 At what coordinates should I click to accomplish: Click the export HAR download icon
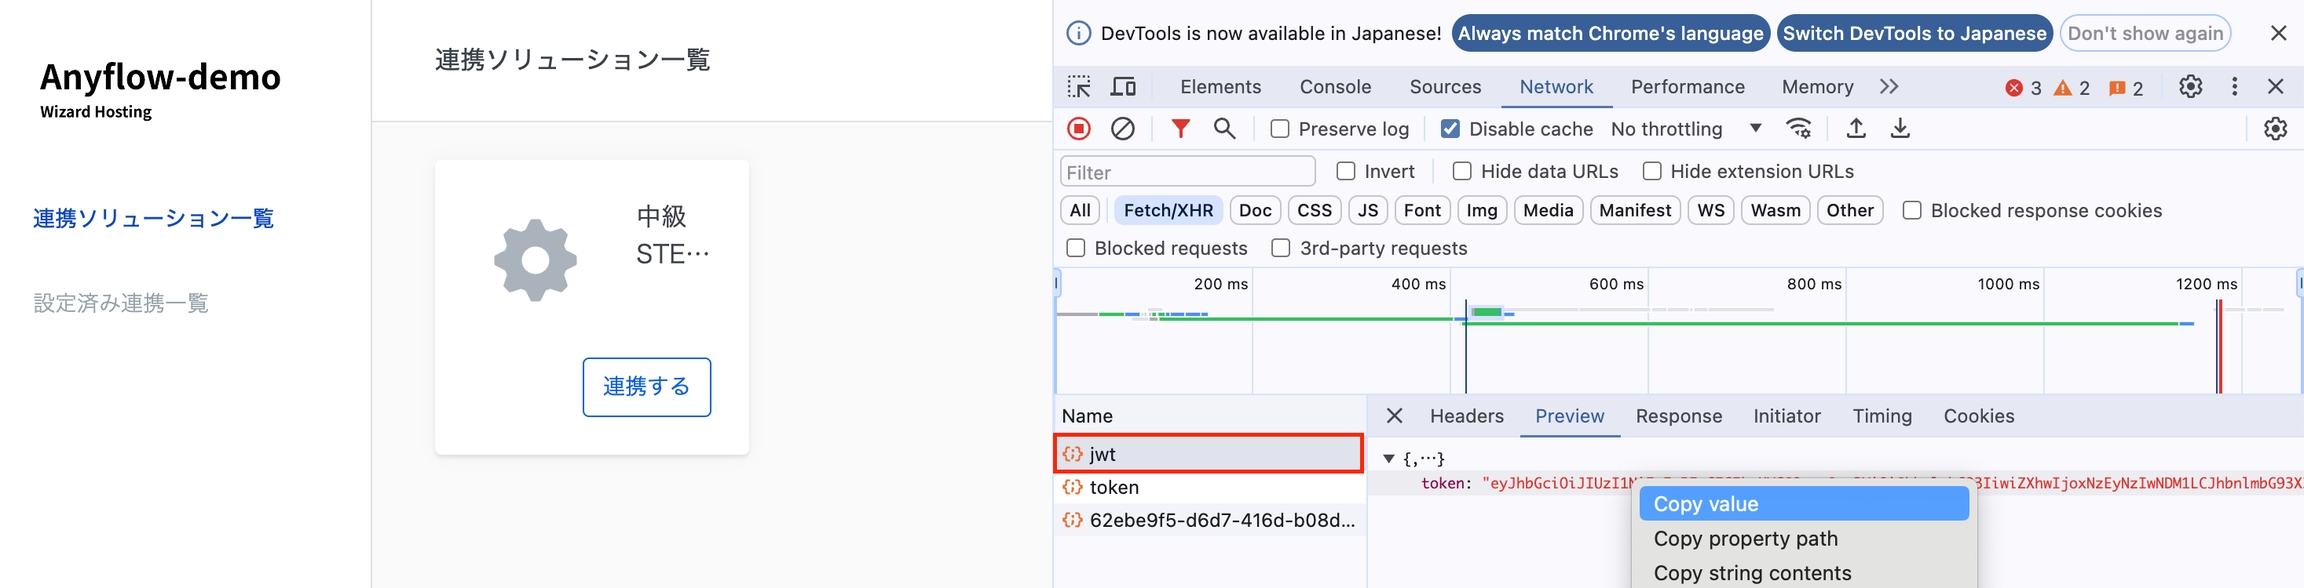(1900, 129)
